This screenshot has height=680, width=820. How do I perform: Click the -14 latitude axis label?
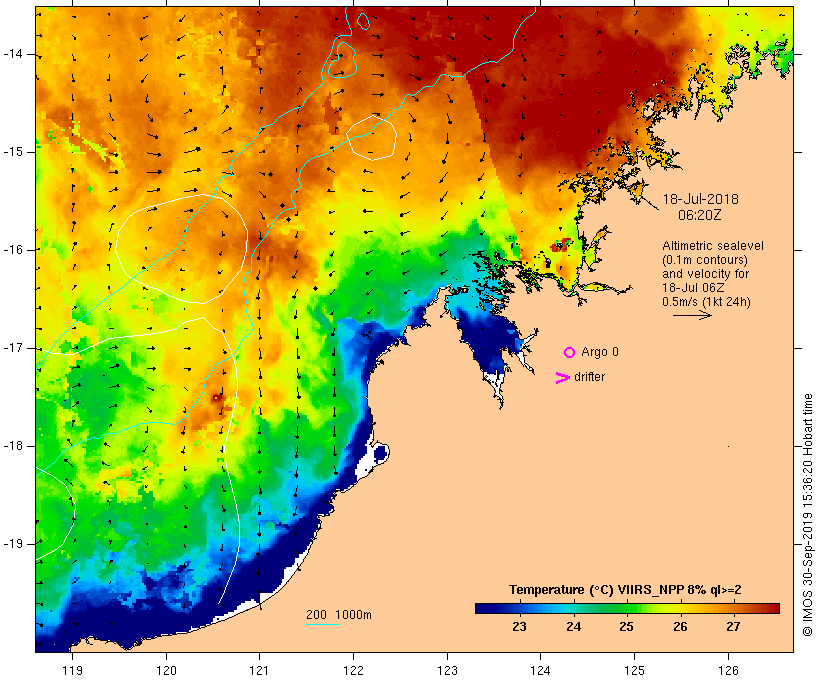[13, 54]
